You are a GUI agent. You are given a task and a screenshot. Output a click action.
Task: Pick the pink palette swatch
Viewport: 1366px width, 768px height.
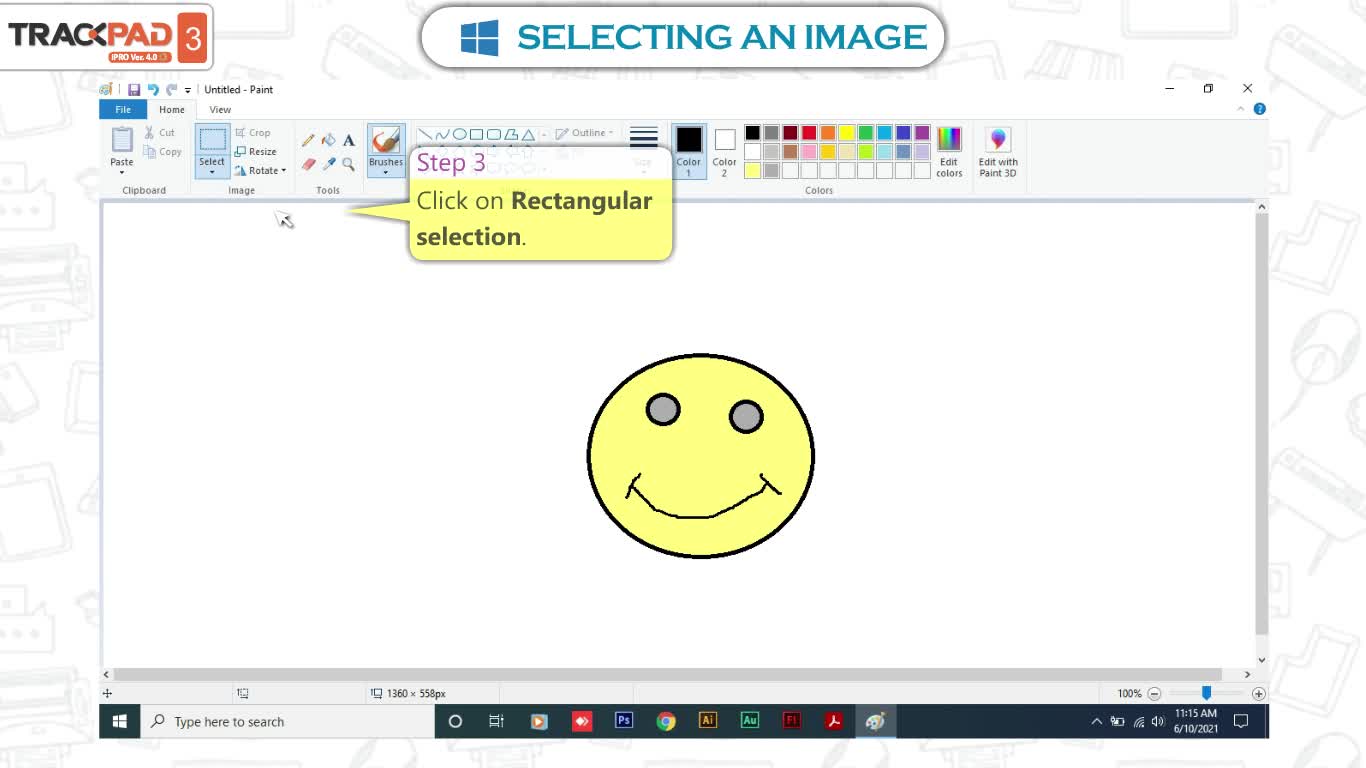809,152
